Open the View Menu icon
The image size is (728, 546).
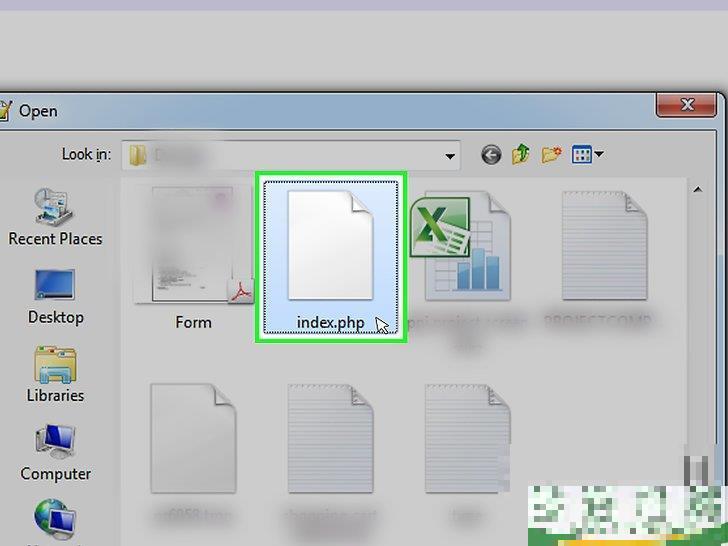pos(581,155)
